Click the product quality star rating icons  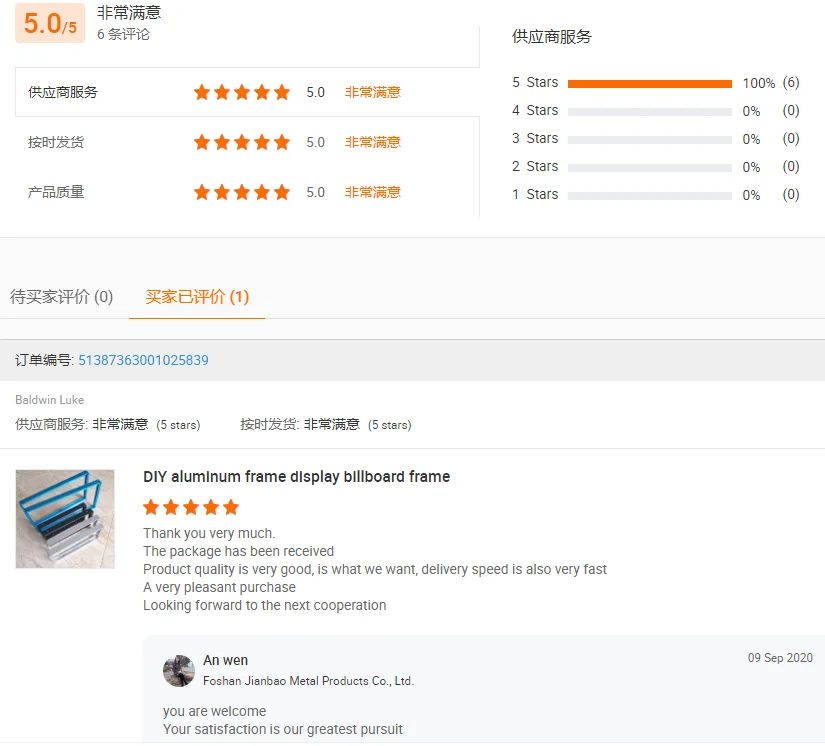[x=241, y=192]
